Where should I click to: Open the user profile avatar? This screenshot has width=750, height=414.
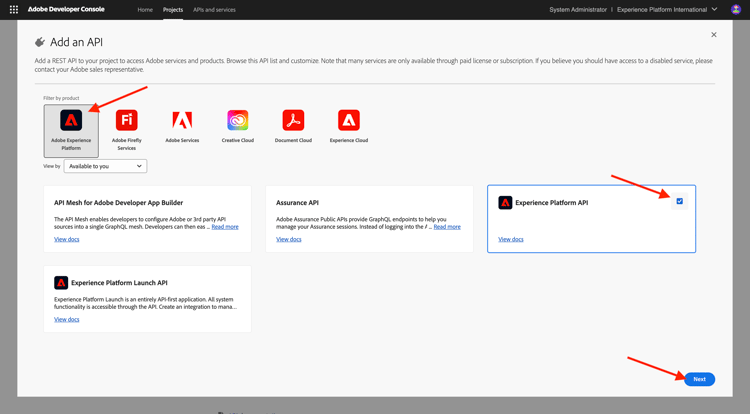(x=736, y=9)
